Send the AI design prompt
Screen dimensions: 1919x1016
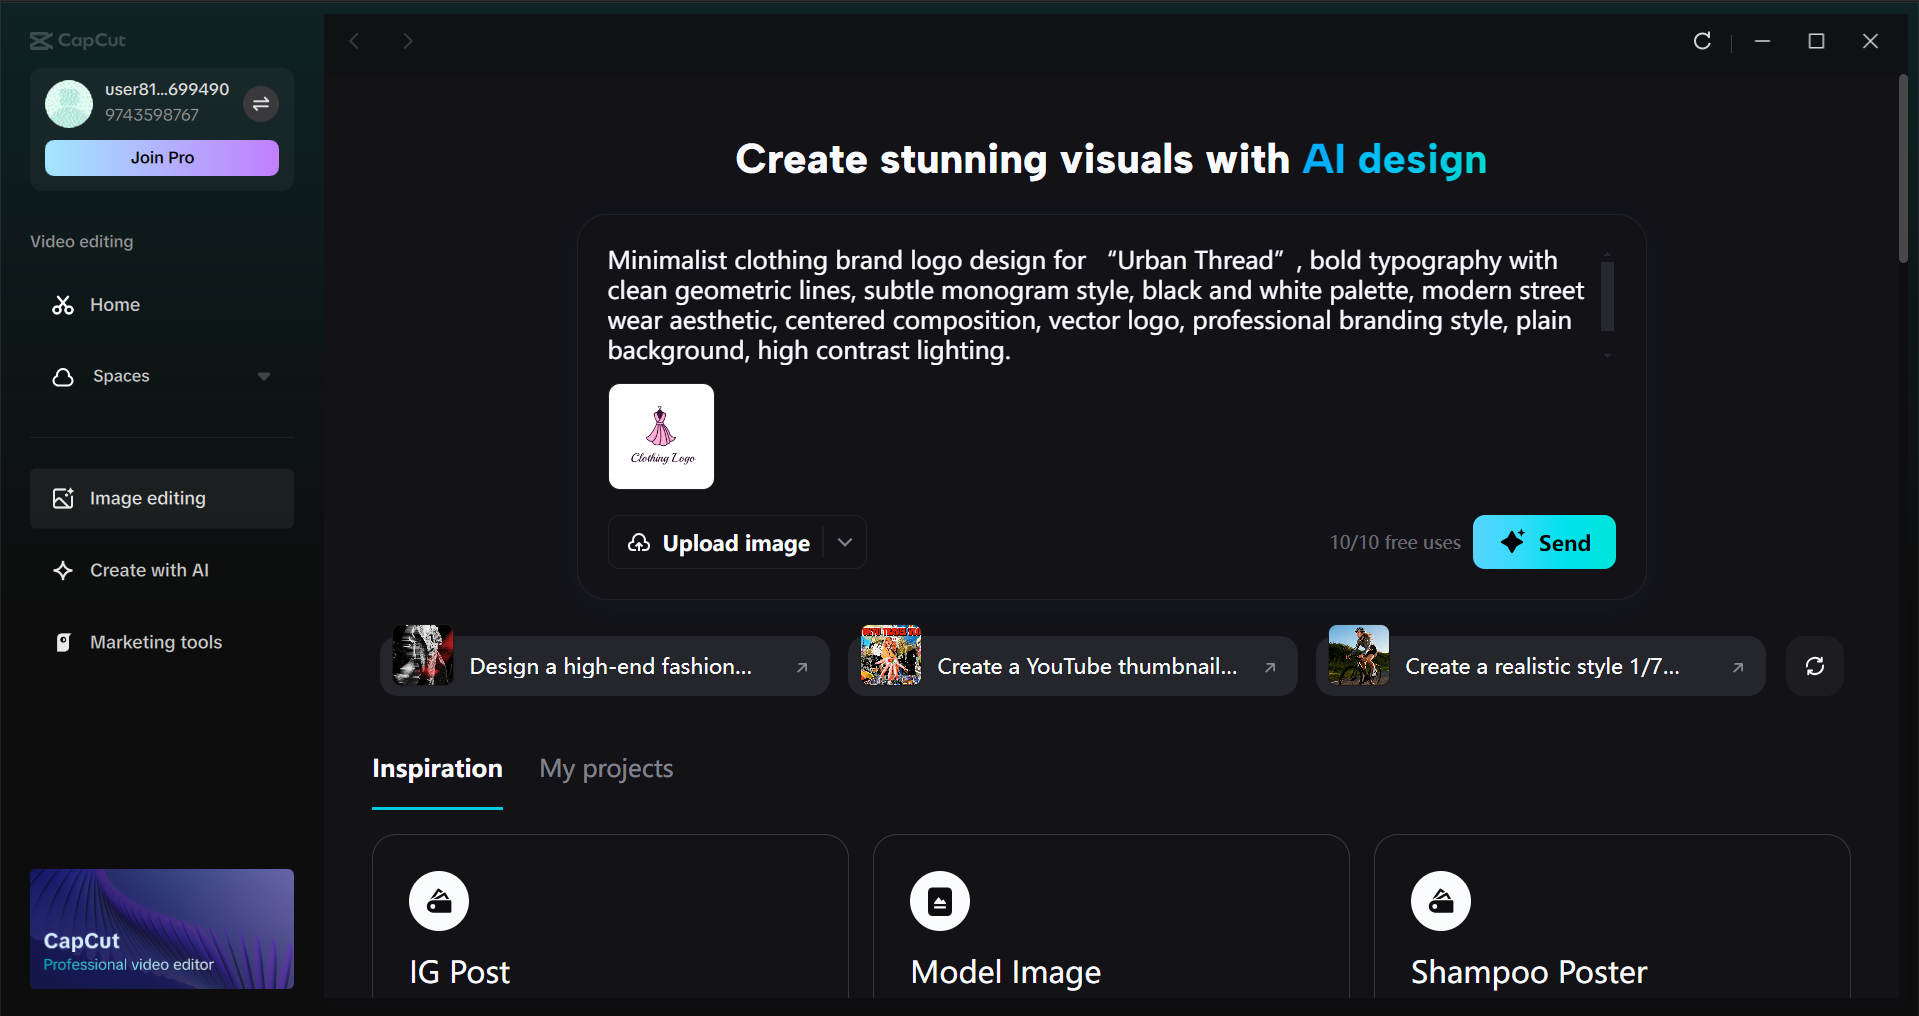[x=1544, y=542]
